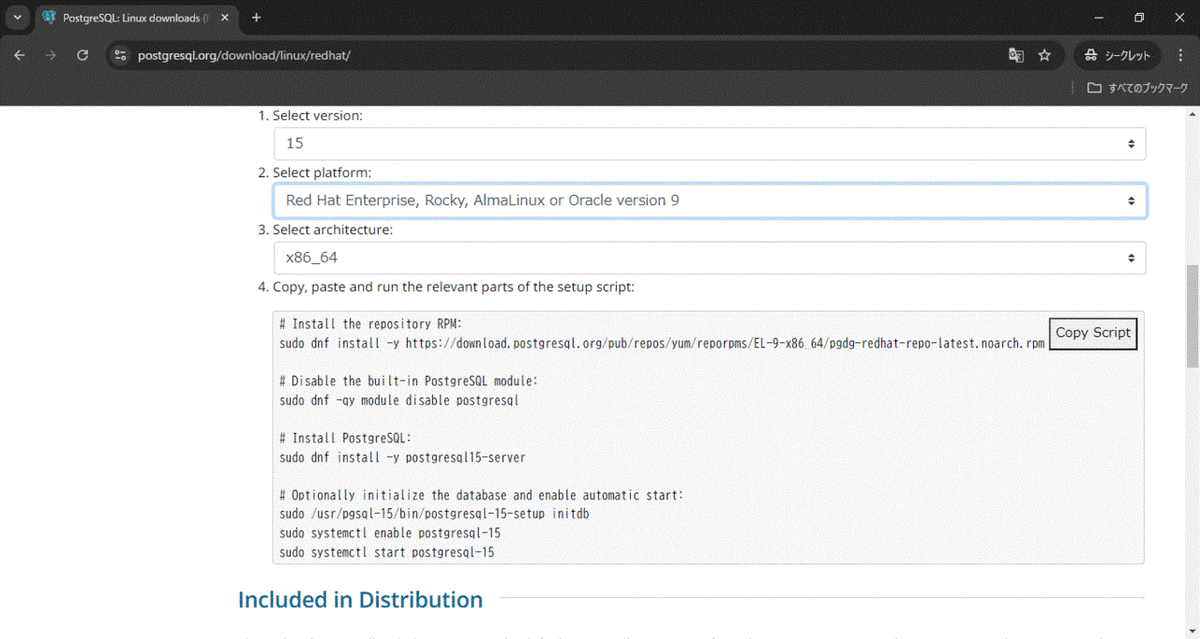
Task: Open the tab search dropdown arrow
Action: click(x=17, y=18)
